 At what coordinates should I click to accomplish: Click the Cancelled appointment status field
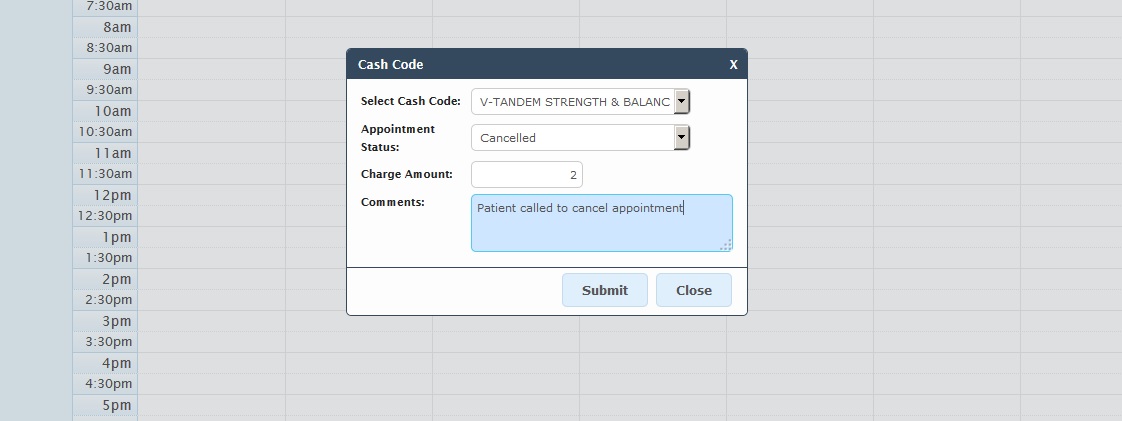(572, 138)
